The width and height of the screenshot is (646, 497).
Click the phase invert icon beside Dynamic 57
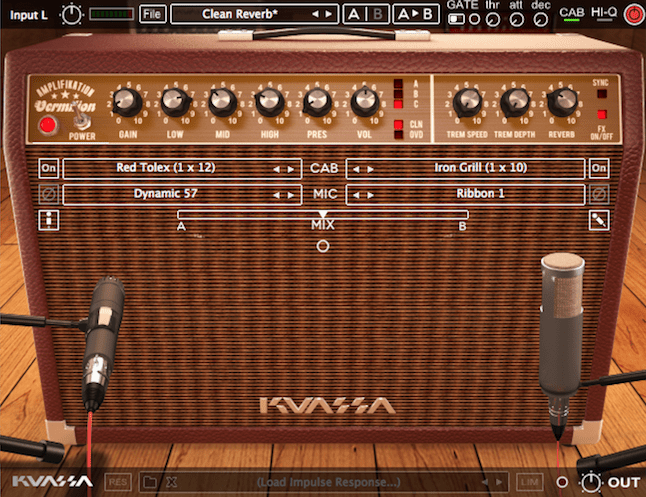pyautogui.click(x=48, y=195)
